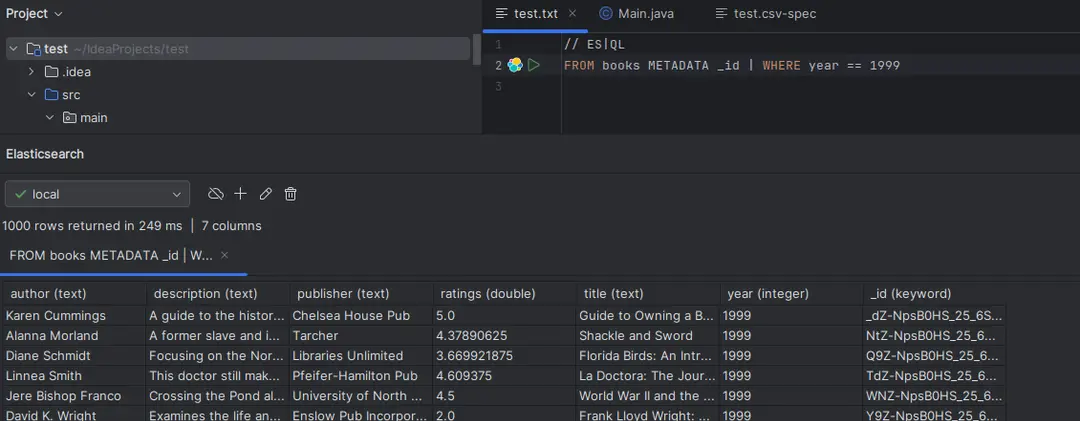Viewport: 1080px width, 421px height.
Task: Select the Jere Bishop Franco author cell
Action: (74, 396)
